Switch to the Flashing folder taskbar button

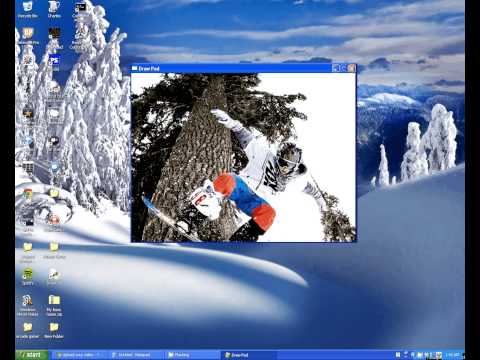coord(192,355)
